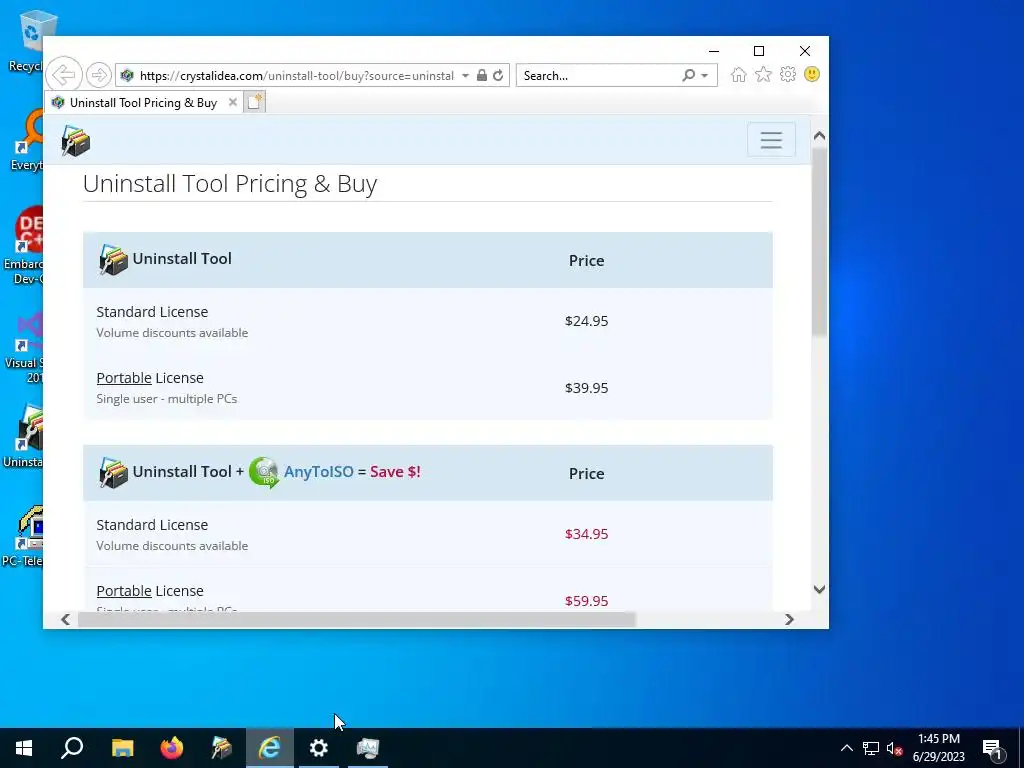This screenshot has width=1024, height=768.
Task: Click the browser Back arrow button
Action: pyautogui.click(x=64, y=75)
